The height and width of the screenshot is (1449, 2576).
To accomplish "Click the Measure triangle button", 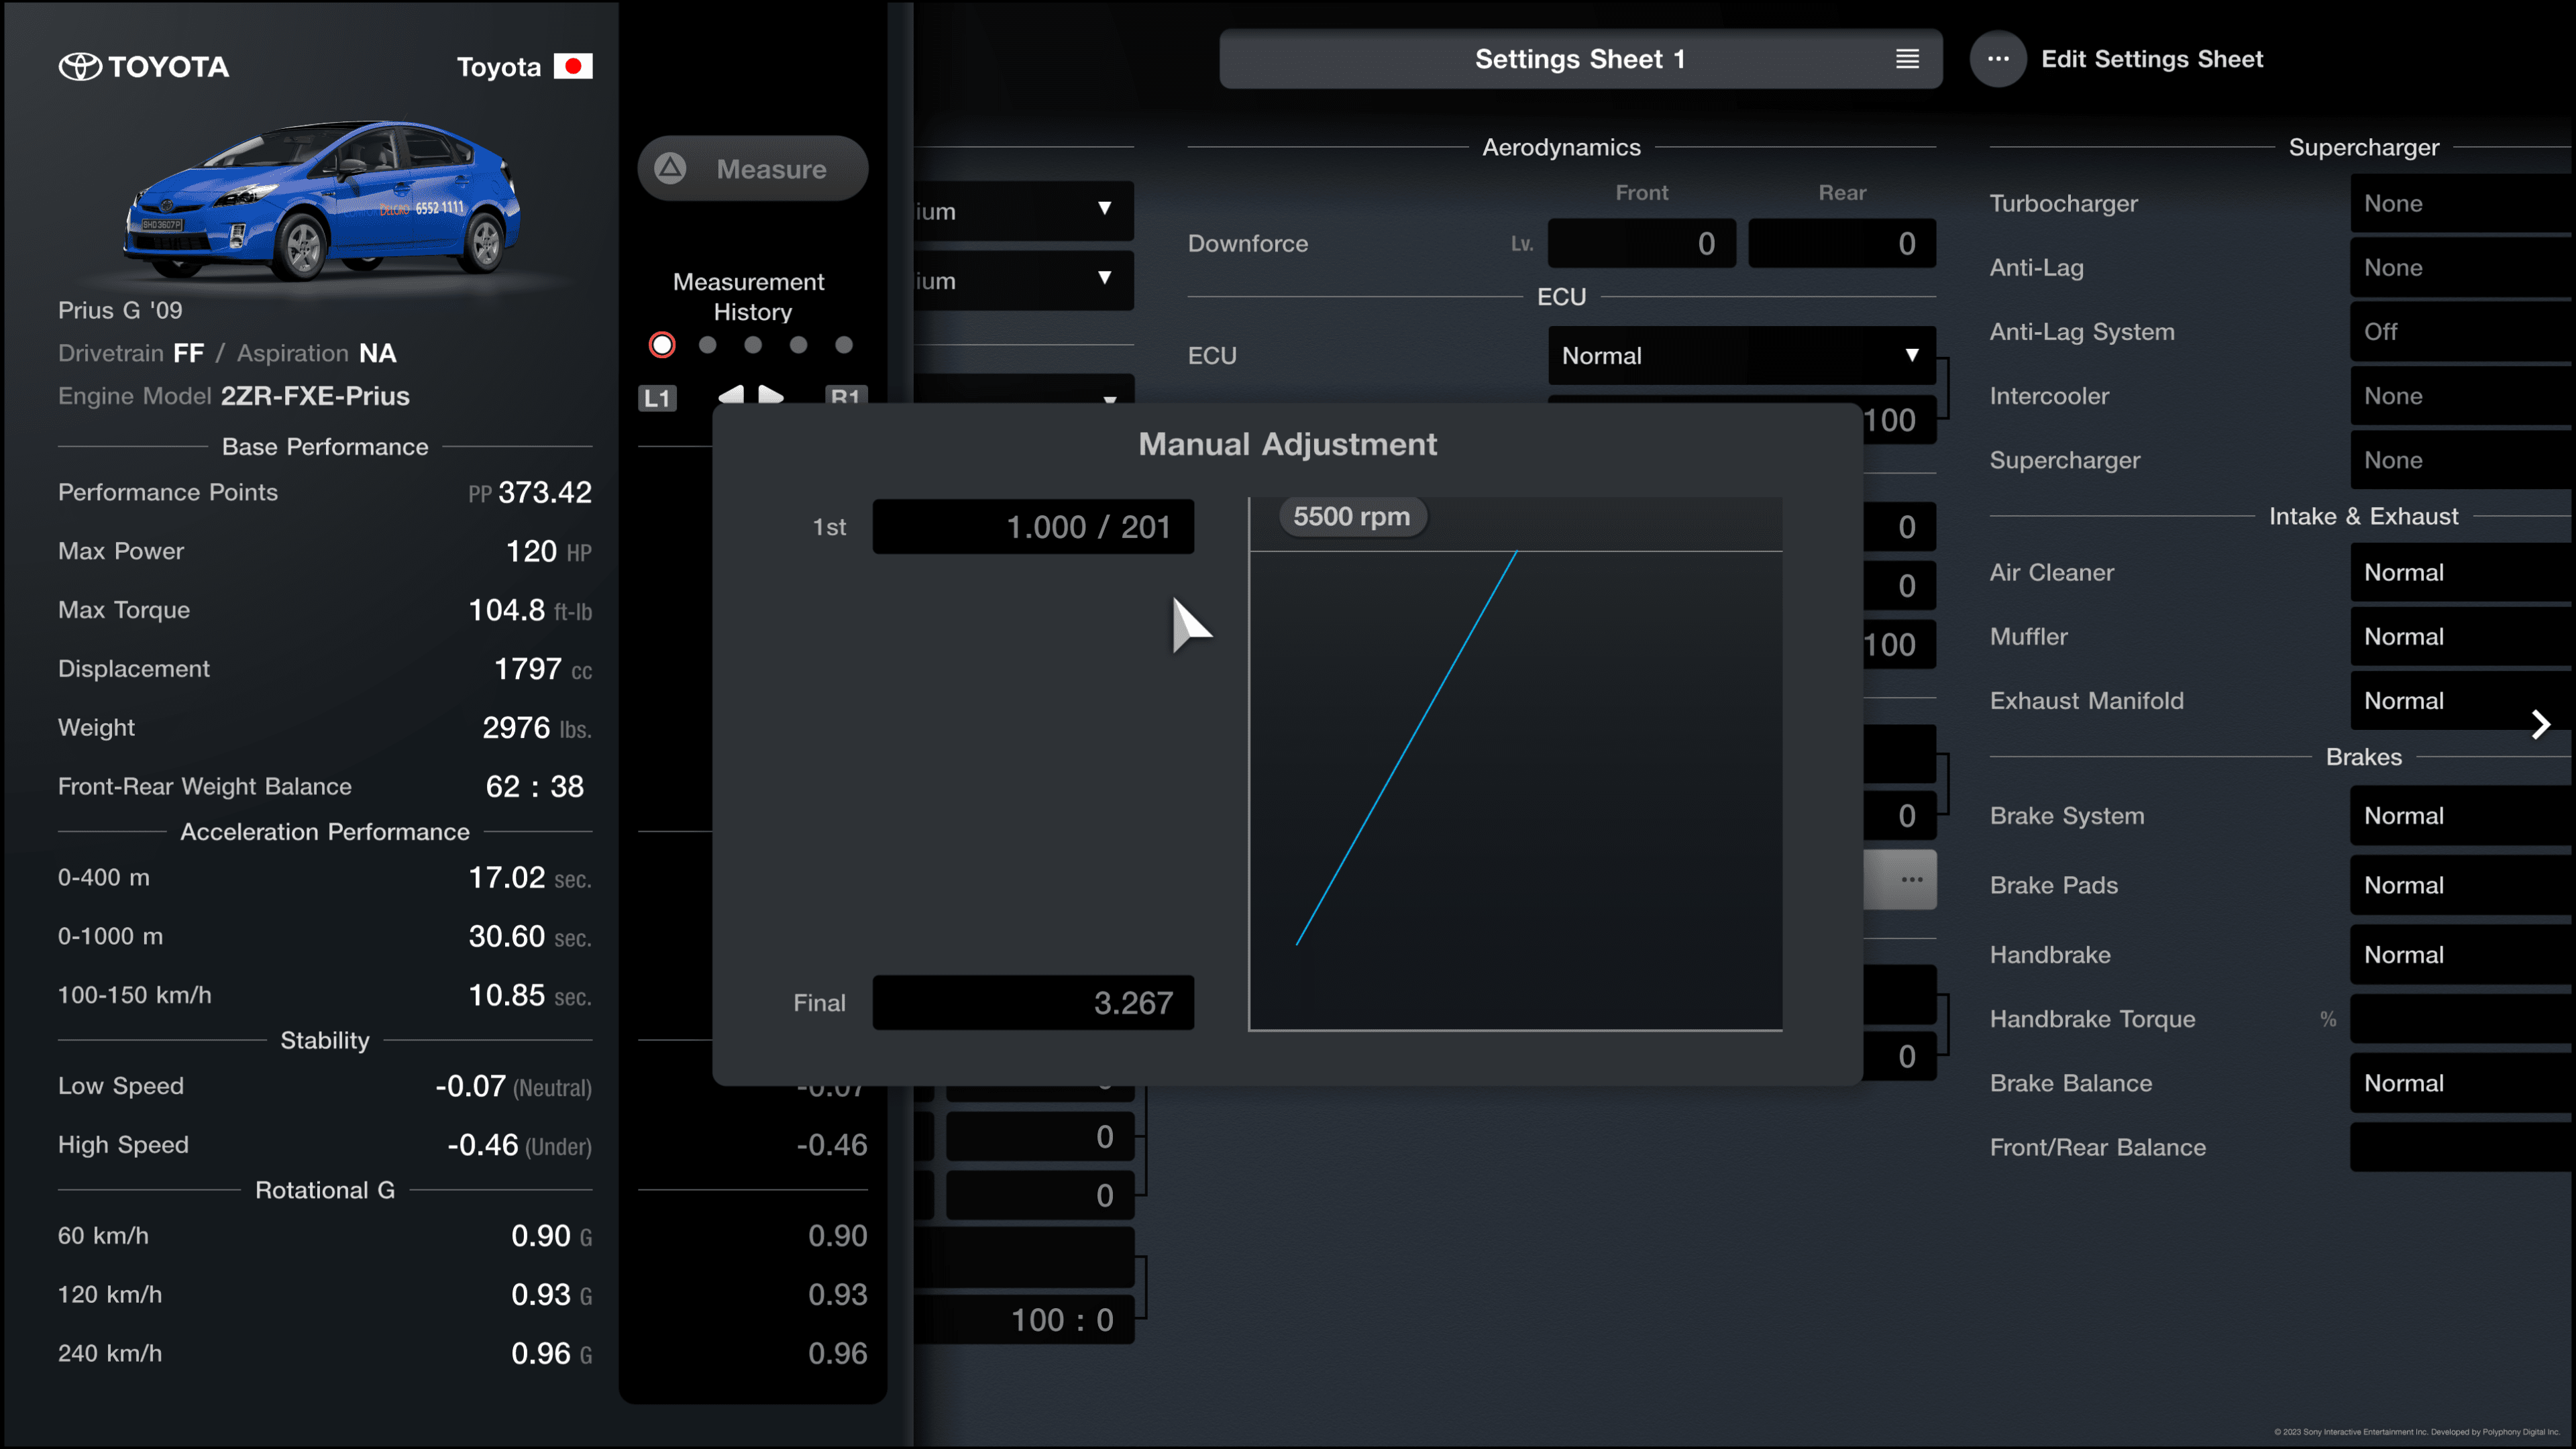I will (752, 169).
